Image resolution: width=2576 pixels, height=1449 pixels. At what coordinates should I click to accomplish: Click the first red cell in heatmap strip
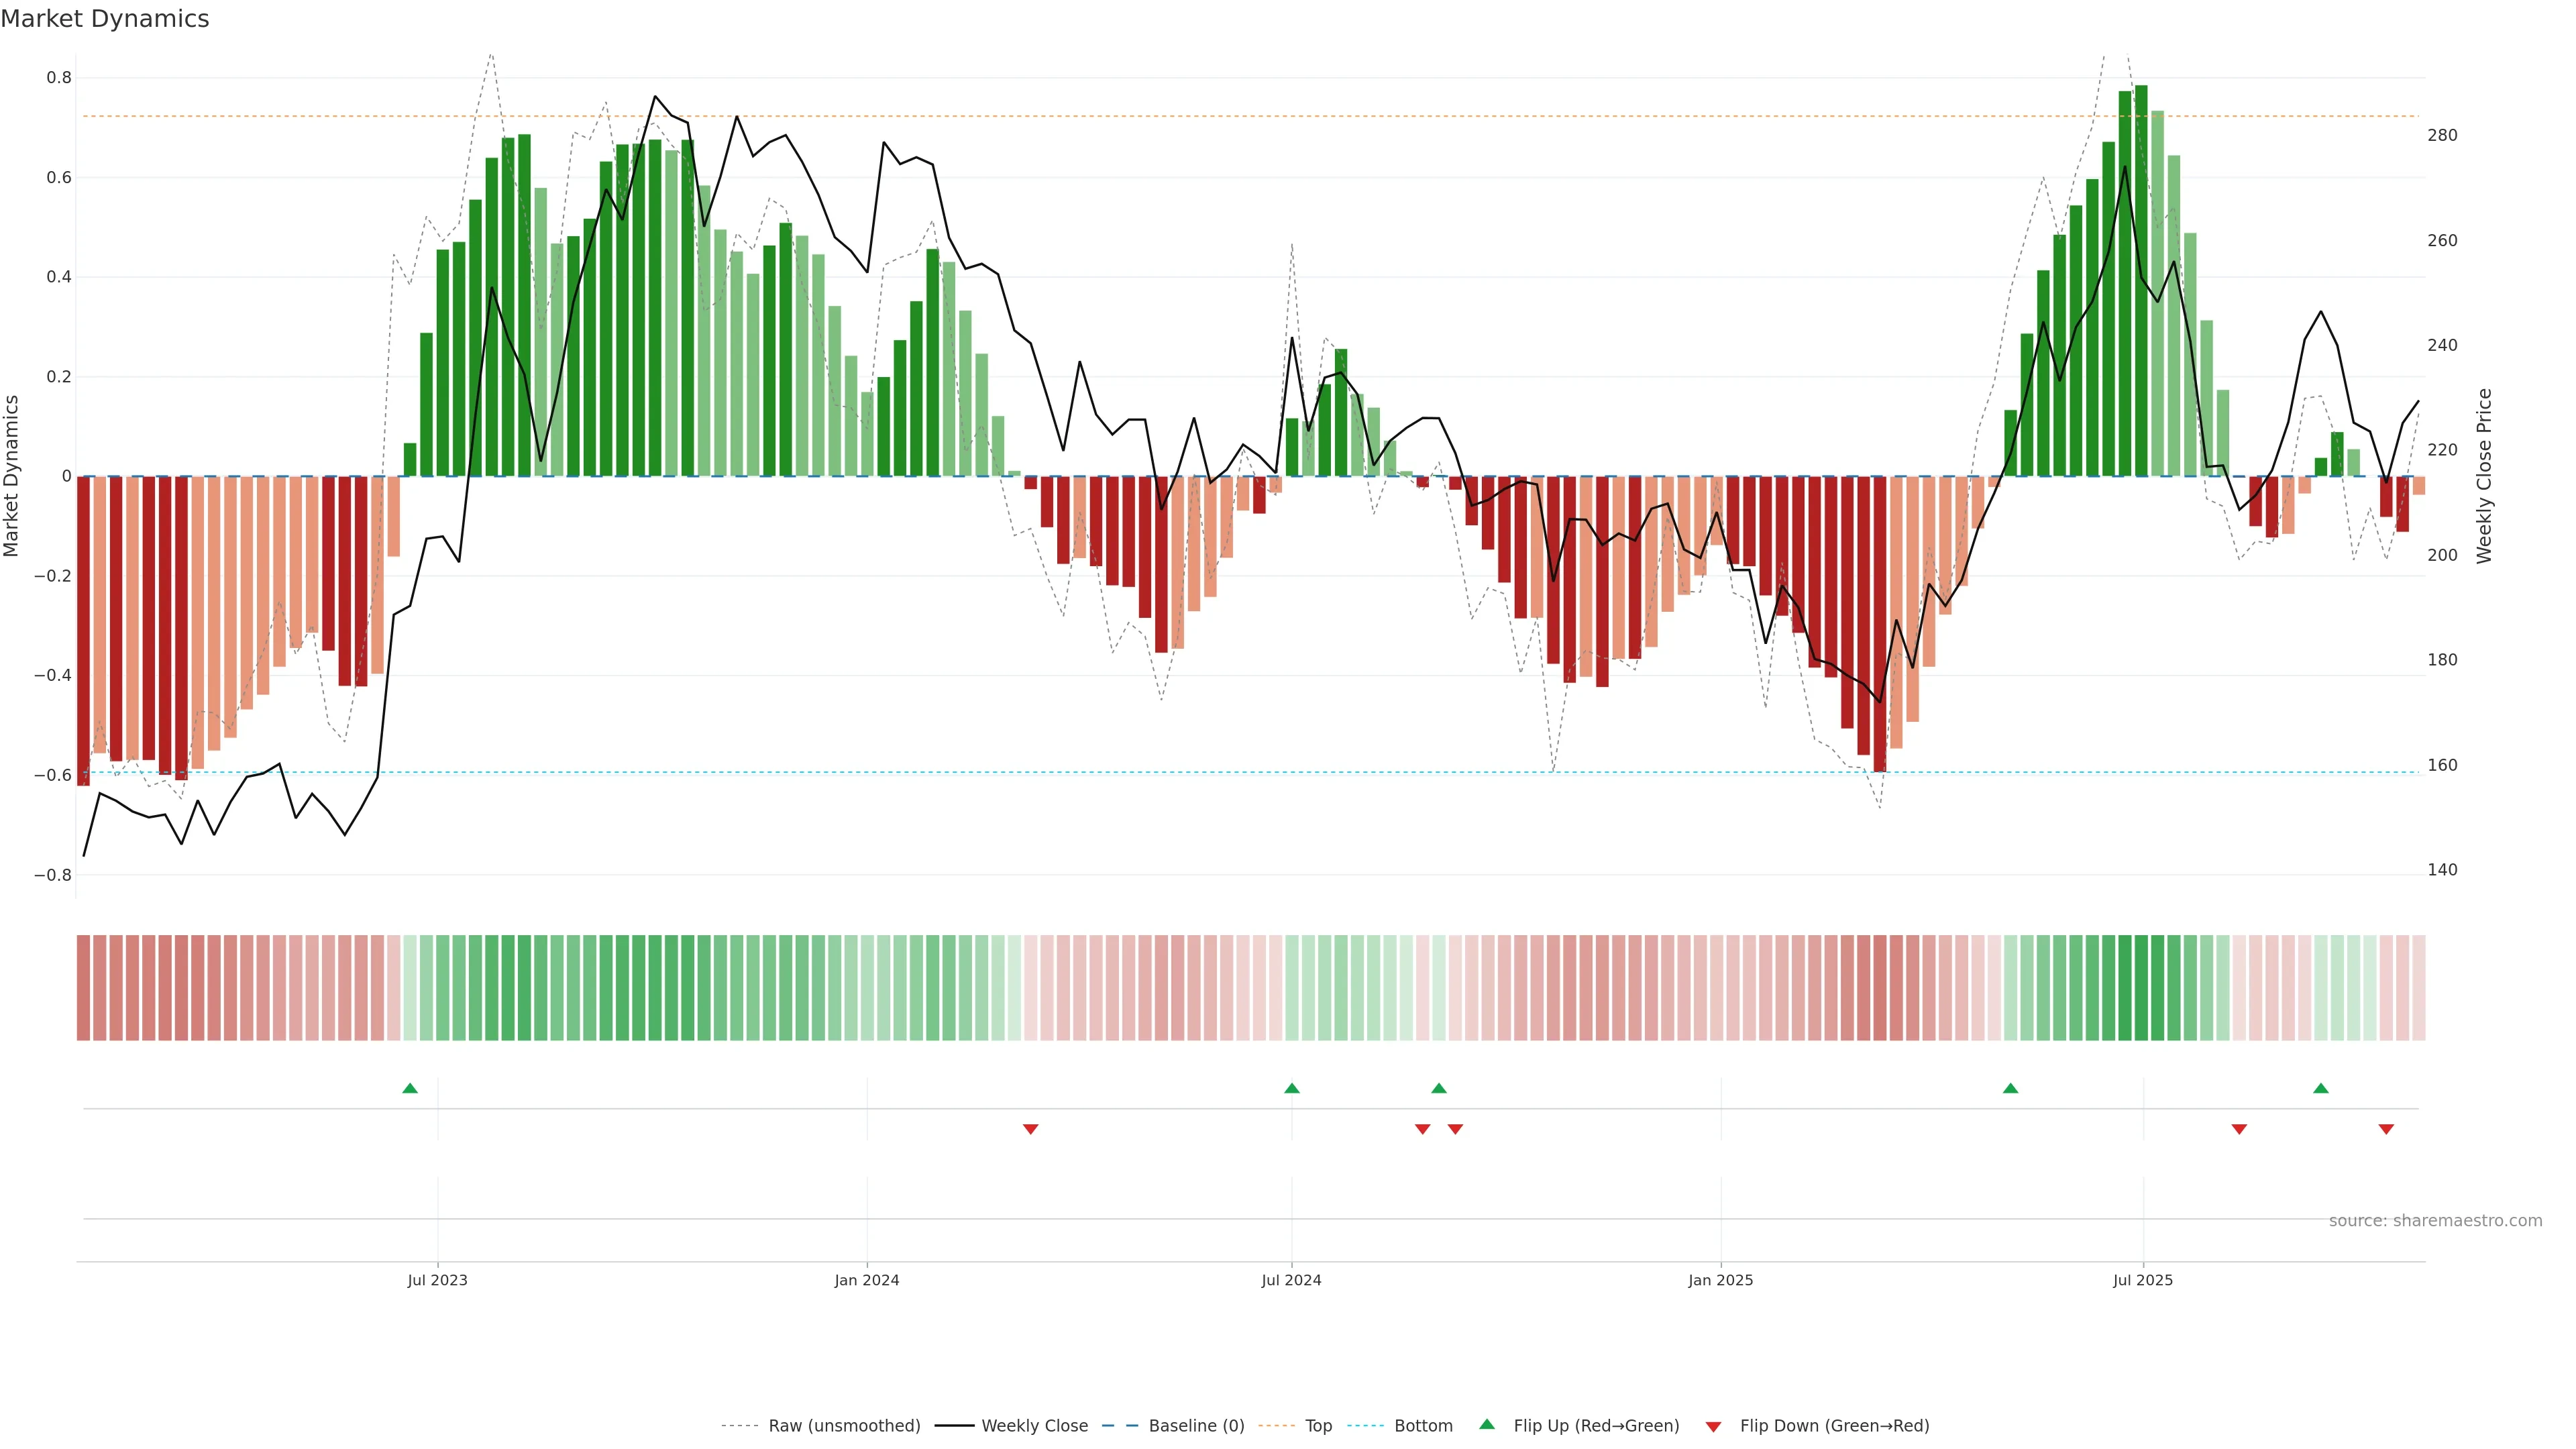[x=83, y=987]
